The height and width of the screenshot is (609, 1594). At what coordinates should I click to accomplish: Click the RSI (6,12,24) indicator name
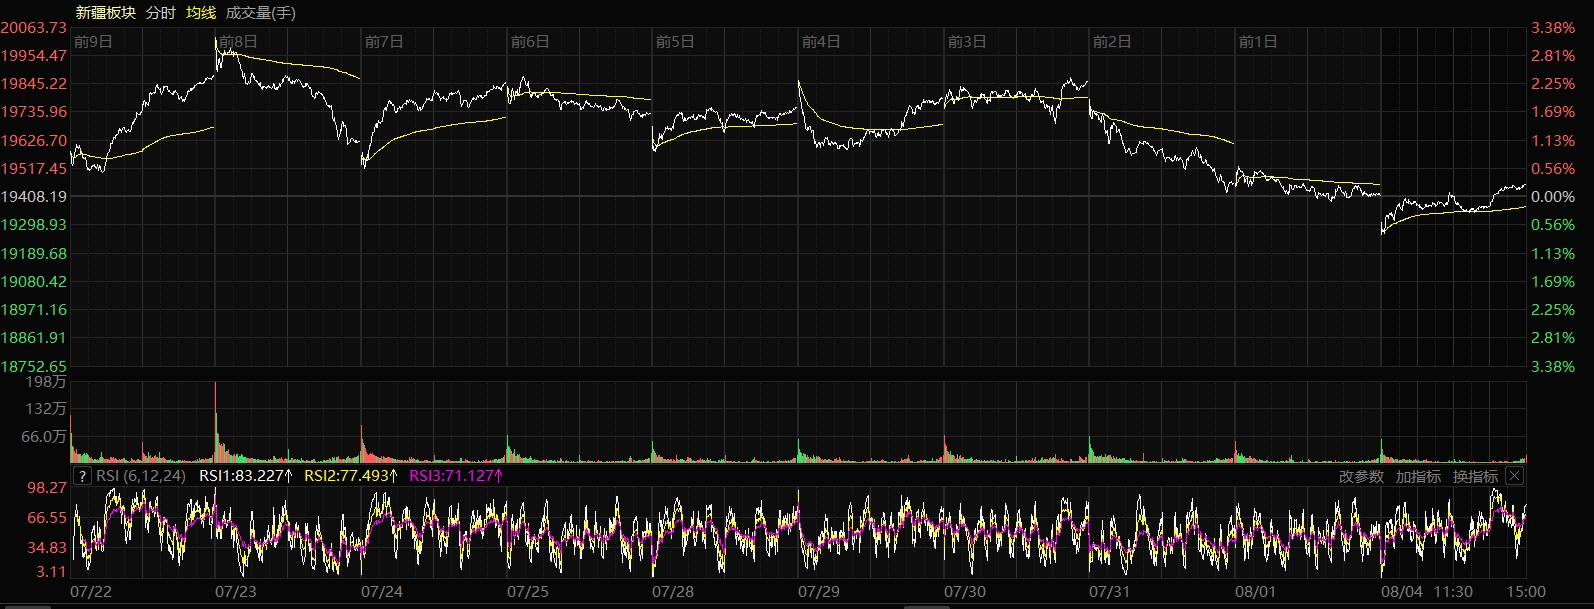click(x=140, y=476)
